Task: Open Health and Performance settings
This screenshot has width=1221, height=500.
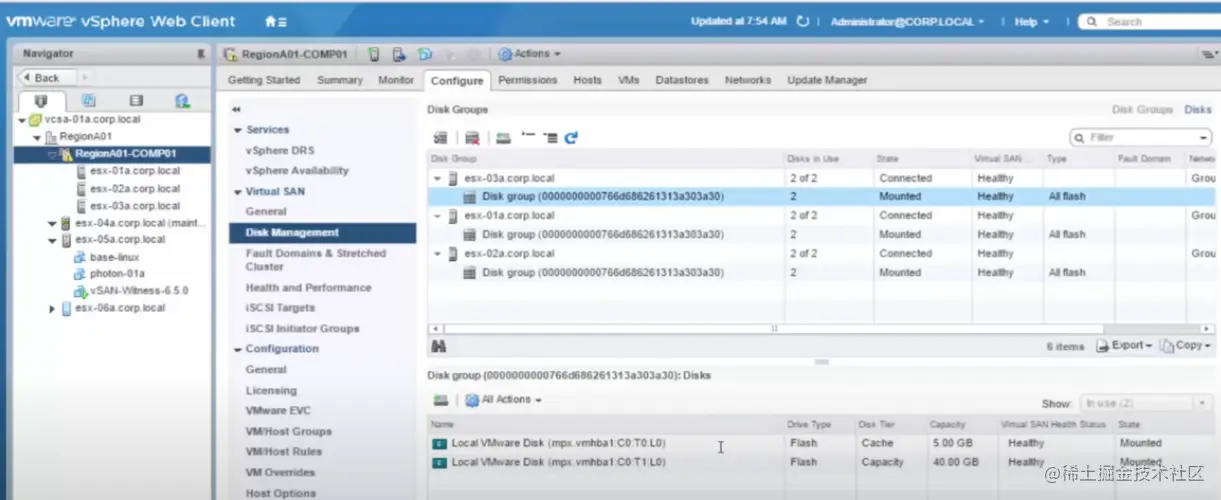Action: pos(308,288)
